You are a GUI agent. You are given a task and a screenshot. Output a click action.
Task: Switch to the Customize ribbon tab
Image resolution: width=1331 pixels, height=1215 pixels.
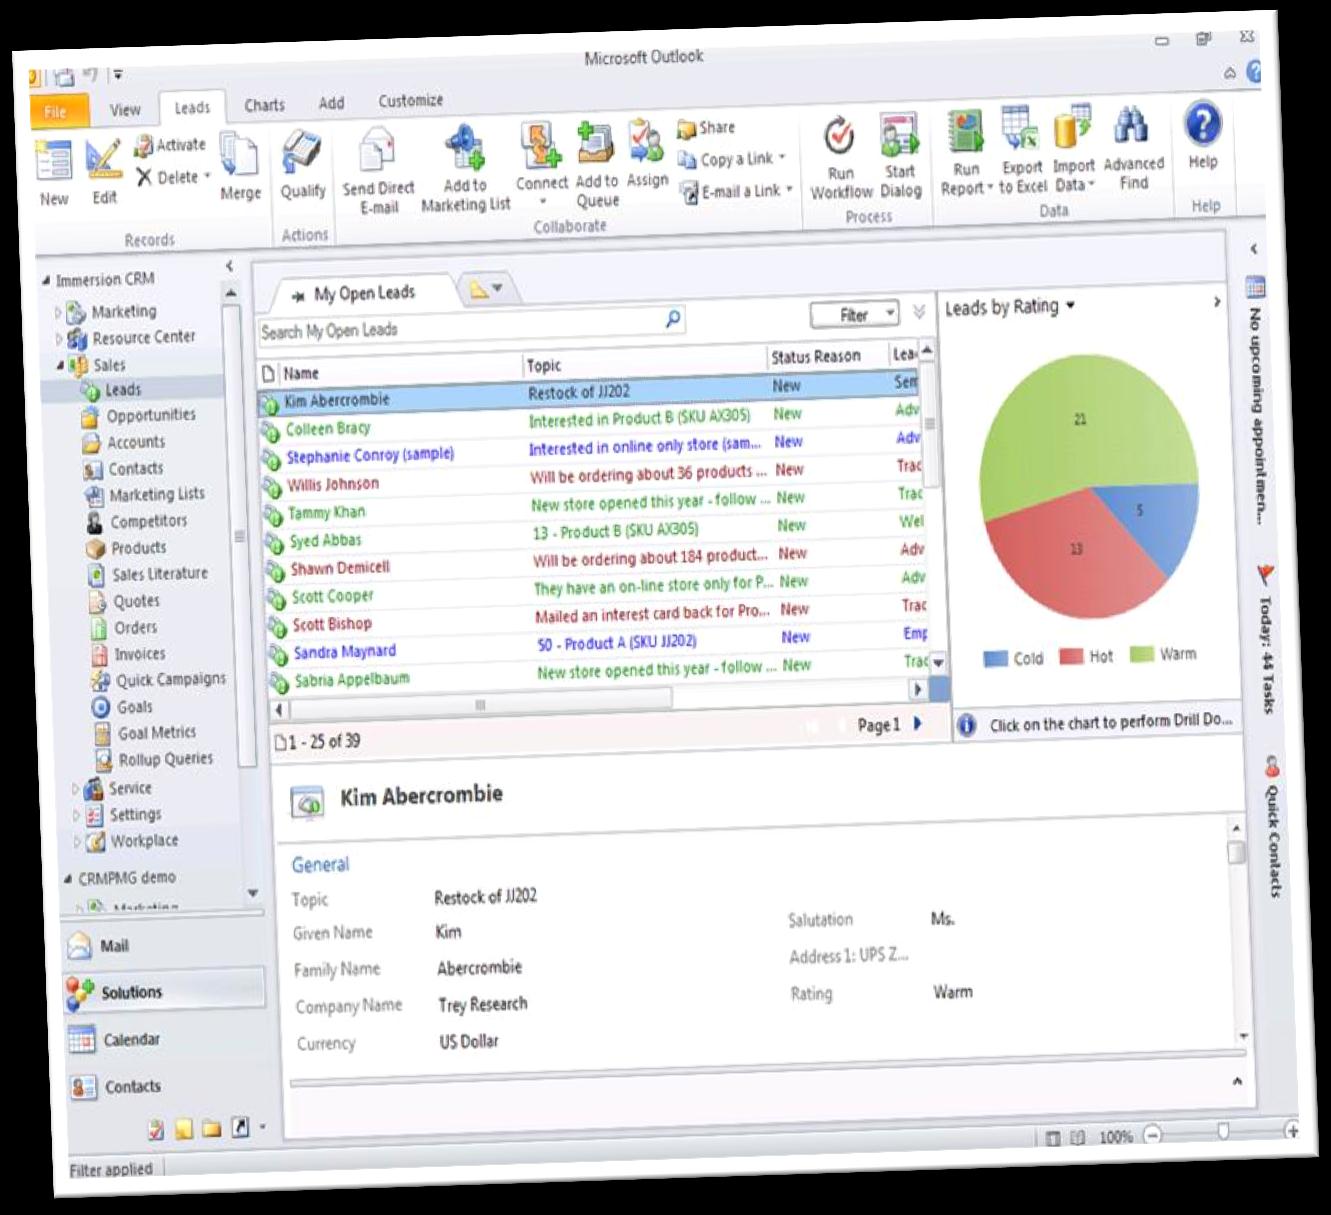(x=410, y=101)
